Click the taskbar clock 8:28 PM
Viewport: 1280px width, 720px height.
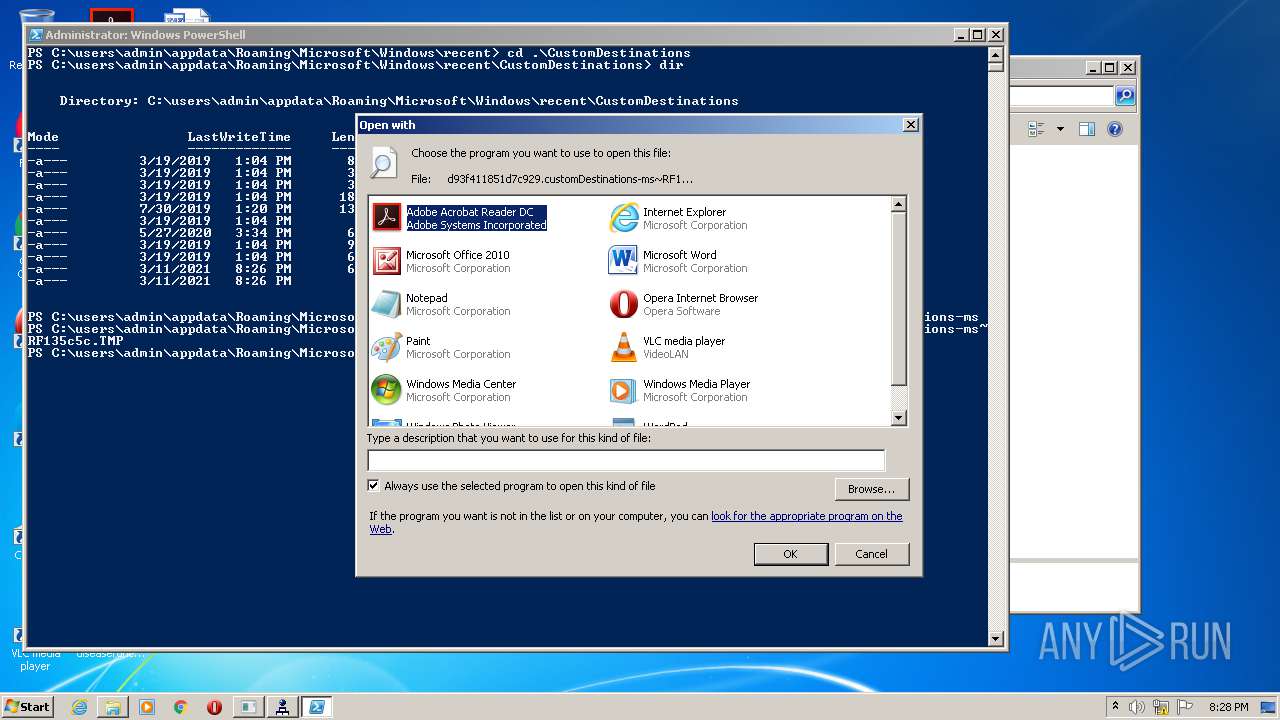(1228, 707)
